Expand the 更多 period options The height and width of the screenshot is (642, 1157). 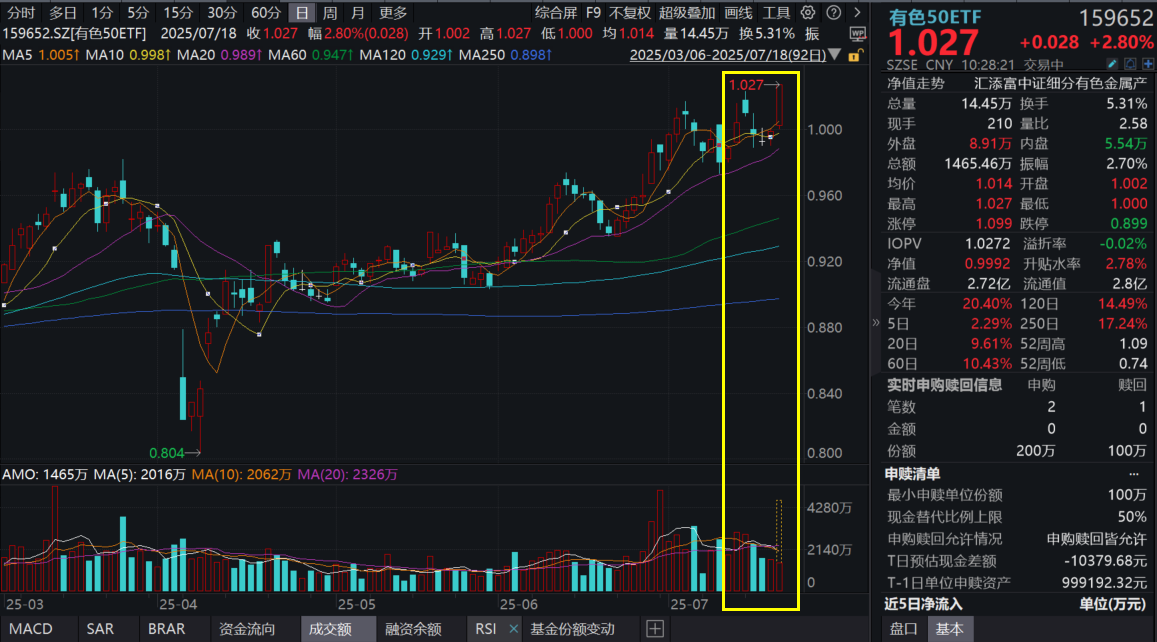[x=394, y=12]
